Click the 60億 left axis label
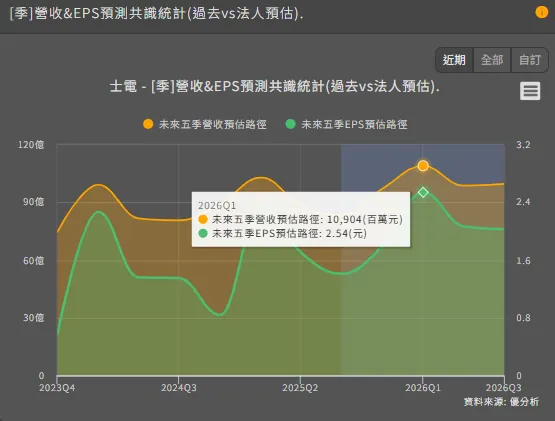555x421 pixels. (34, 261)
